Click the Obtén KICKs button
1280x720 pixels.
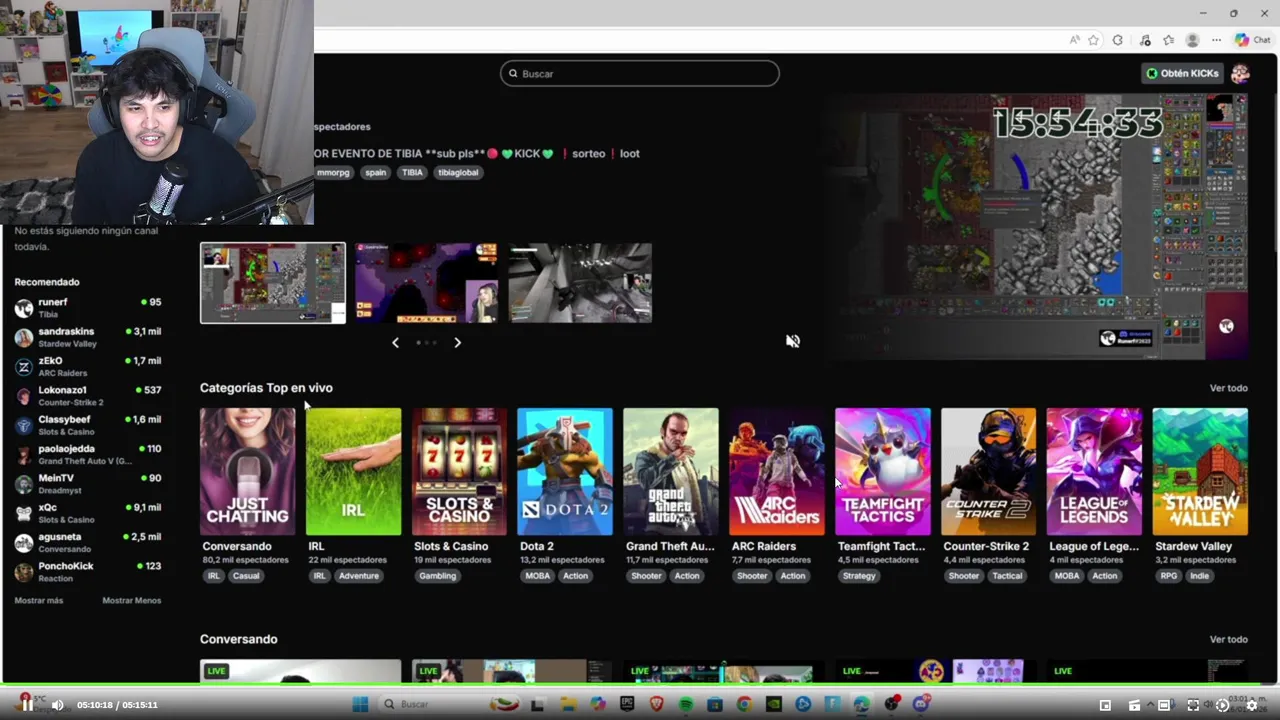coord(1182,73)
